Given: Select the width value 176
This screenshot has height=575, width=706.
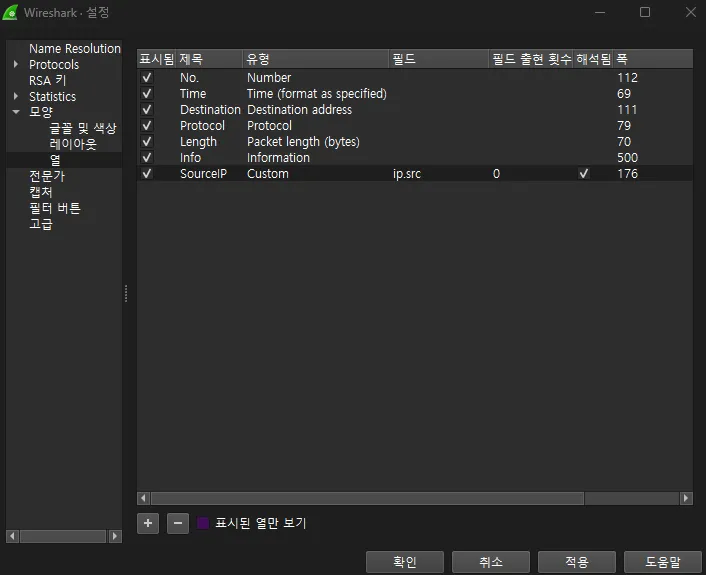Looking at the screenshot, I should (627, 174).
